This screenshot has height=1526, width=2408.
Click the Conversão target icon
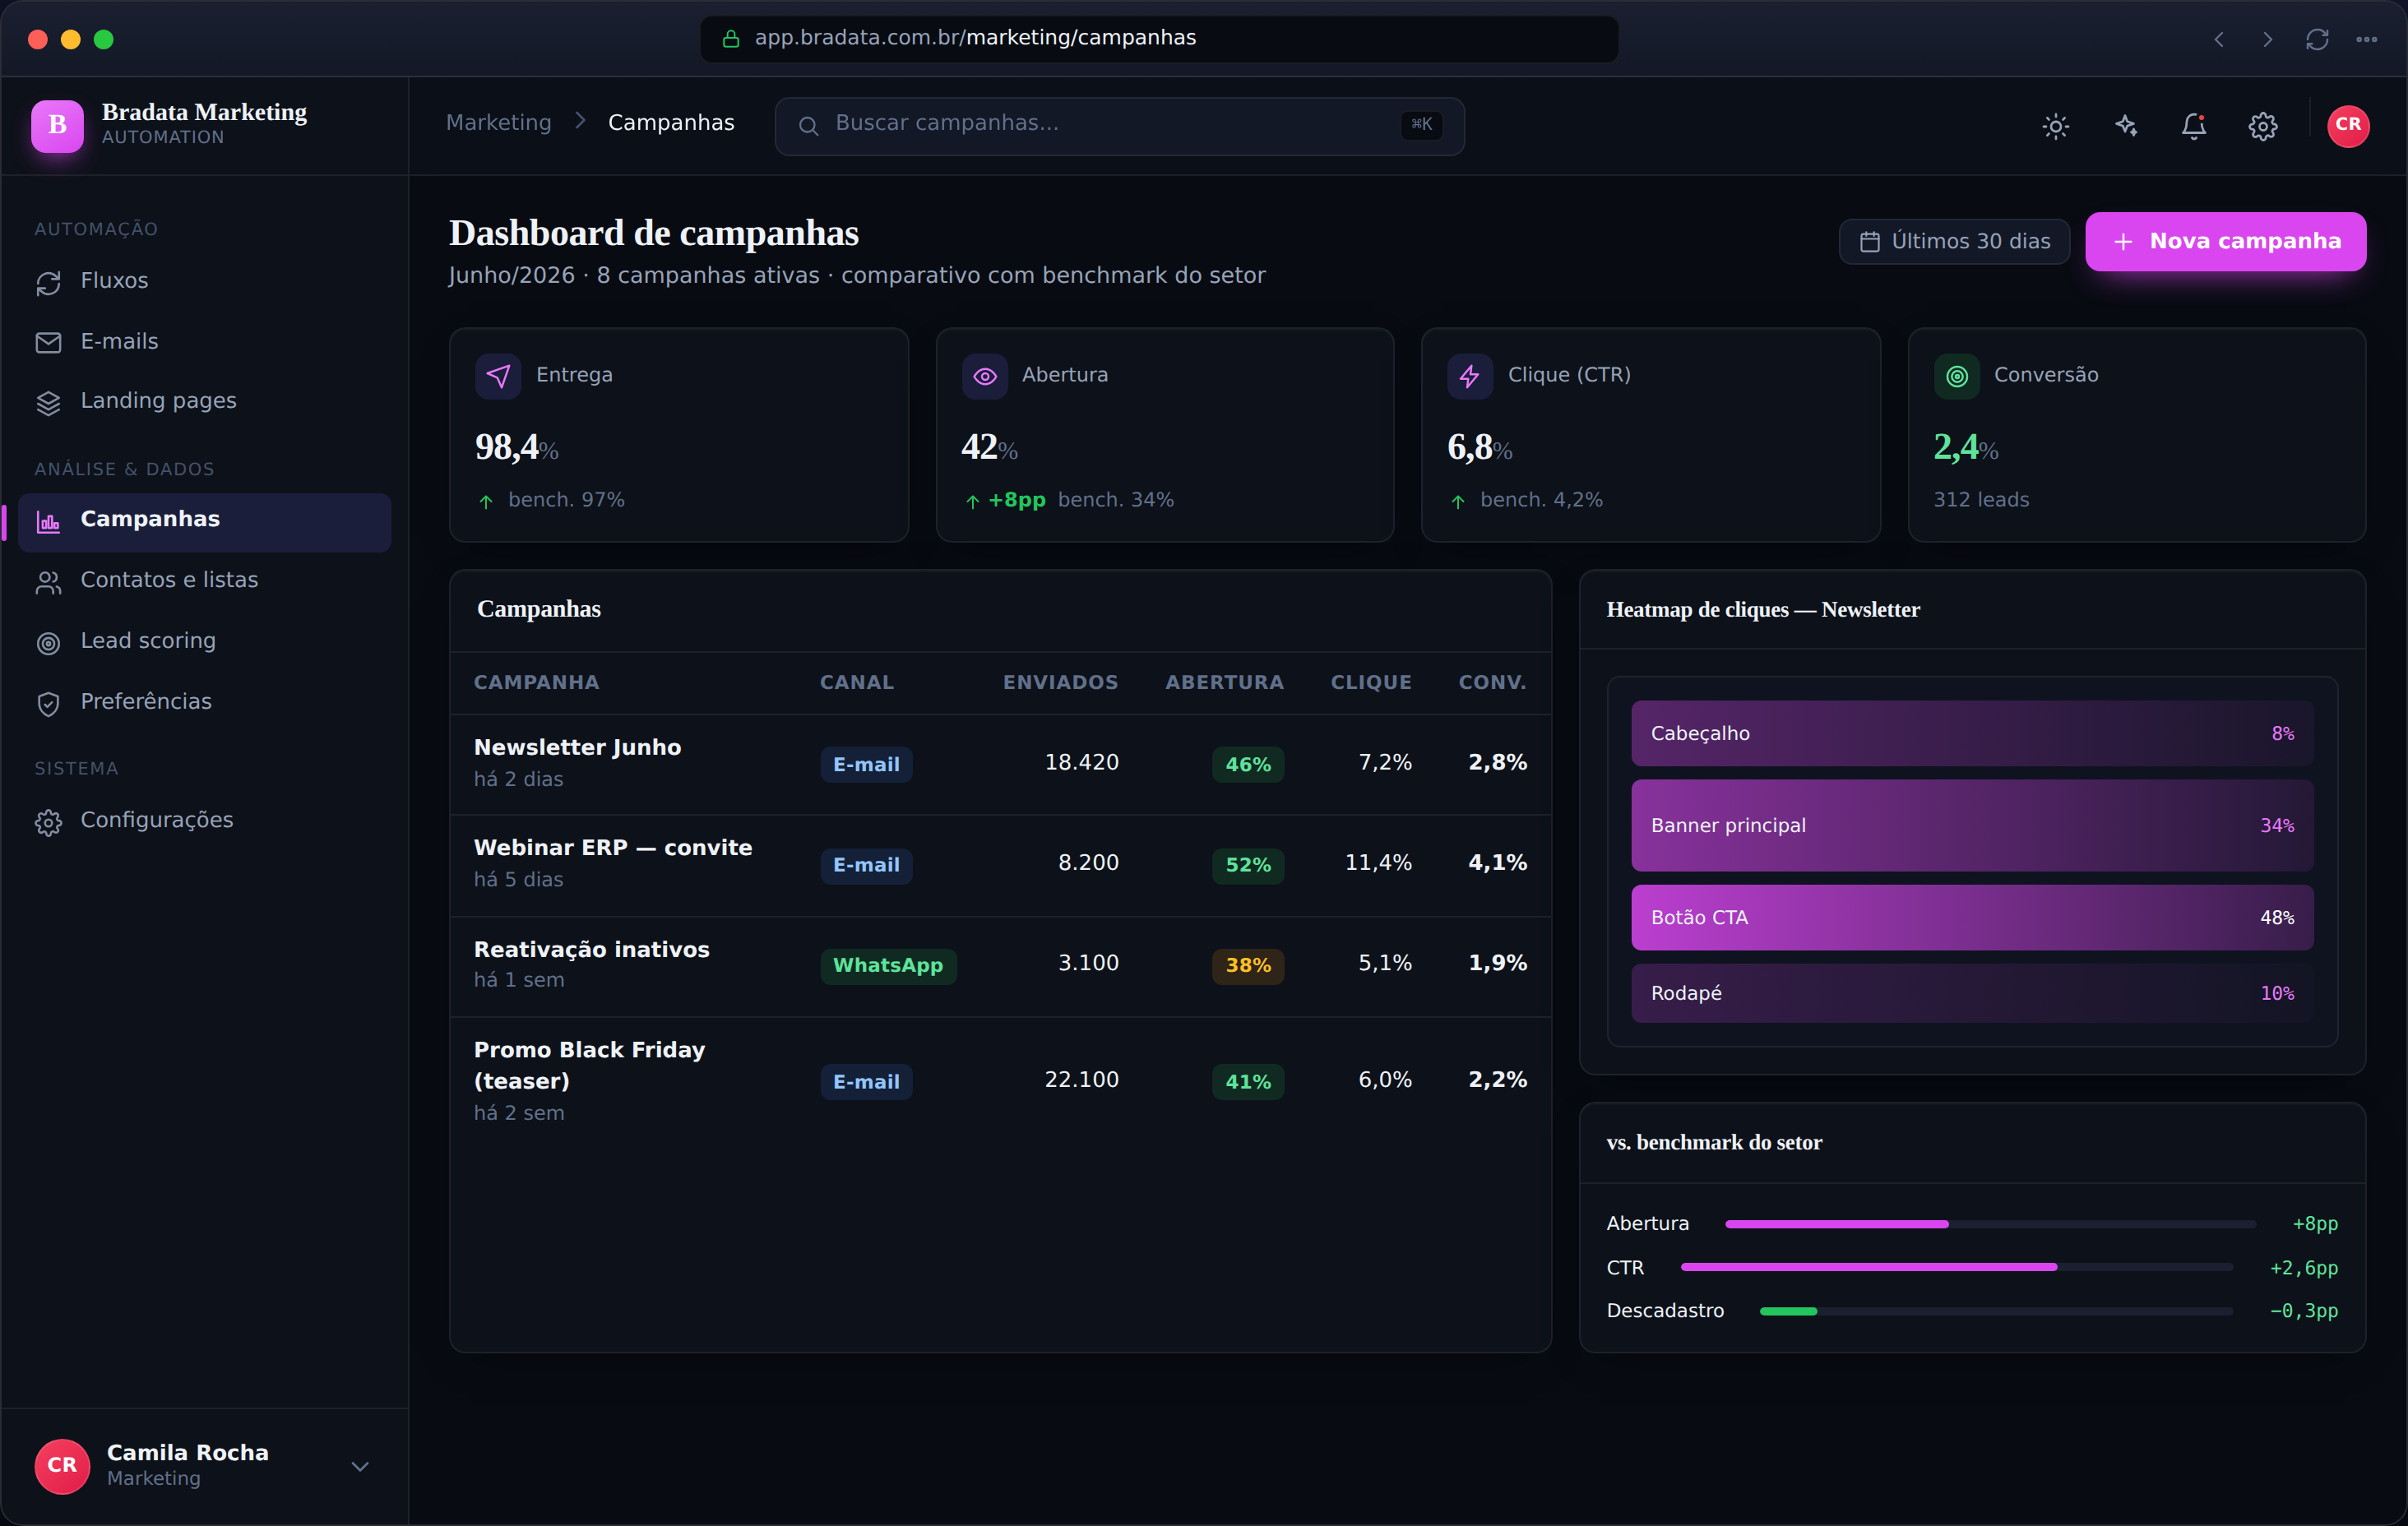(1956, 376)
